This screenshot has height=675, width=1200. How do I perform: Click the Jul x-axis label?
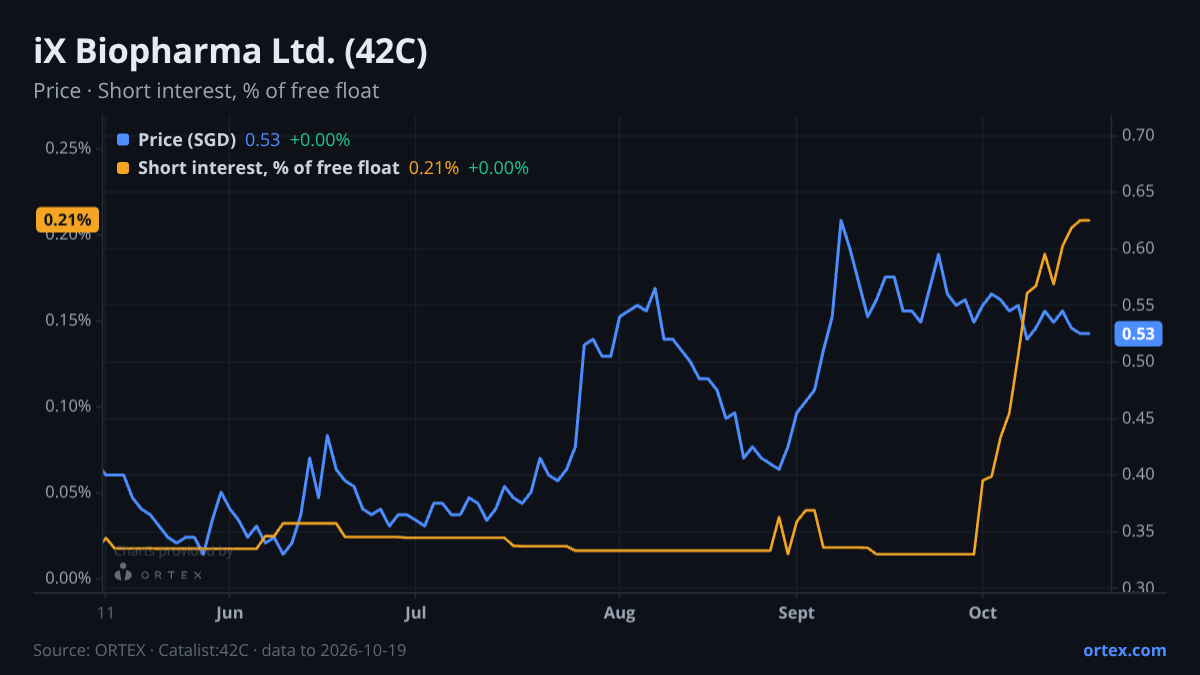coord(416,613)
